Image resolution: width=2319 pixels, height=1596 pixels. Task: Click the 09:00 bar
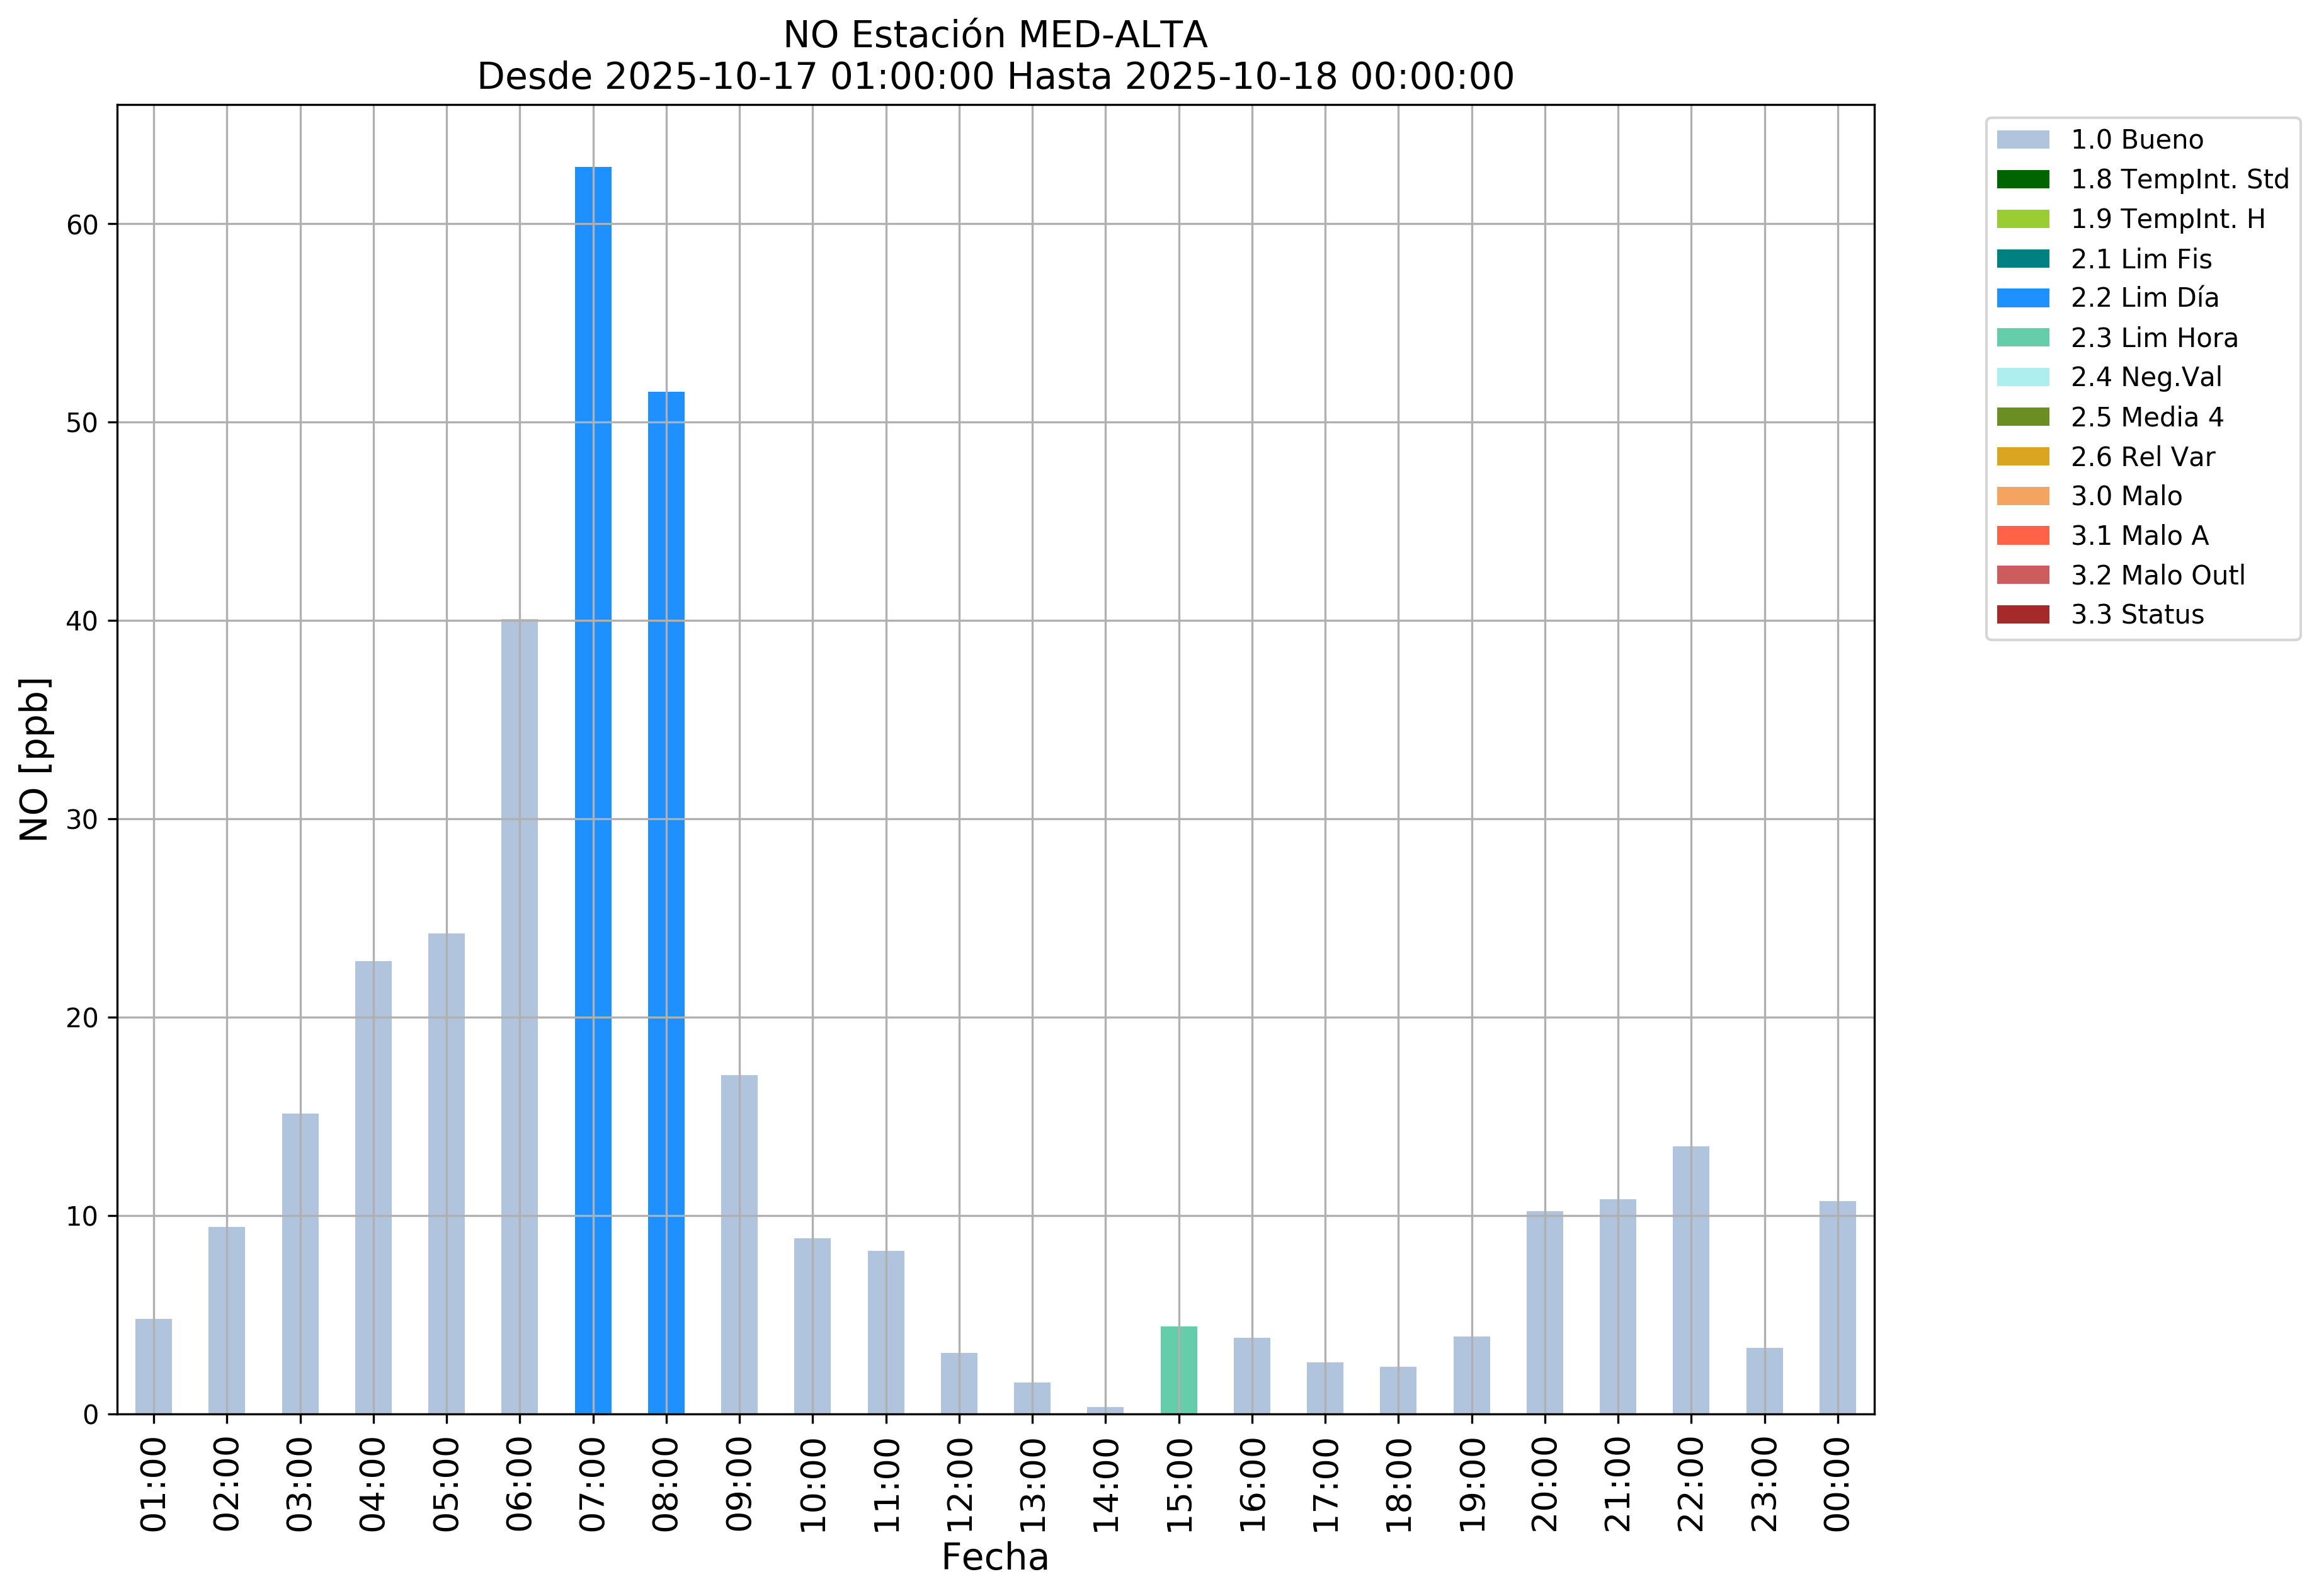click(x=739, y=1244)
